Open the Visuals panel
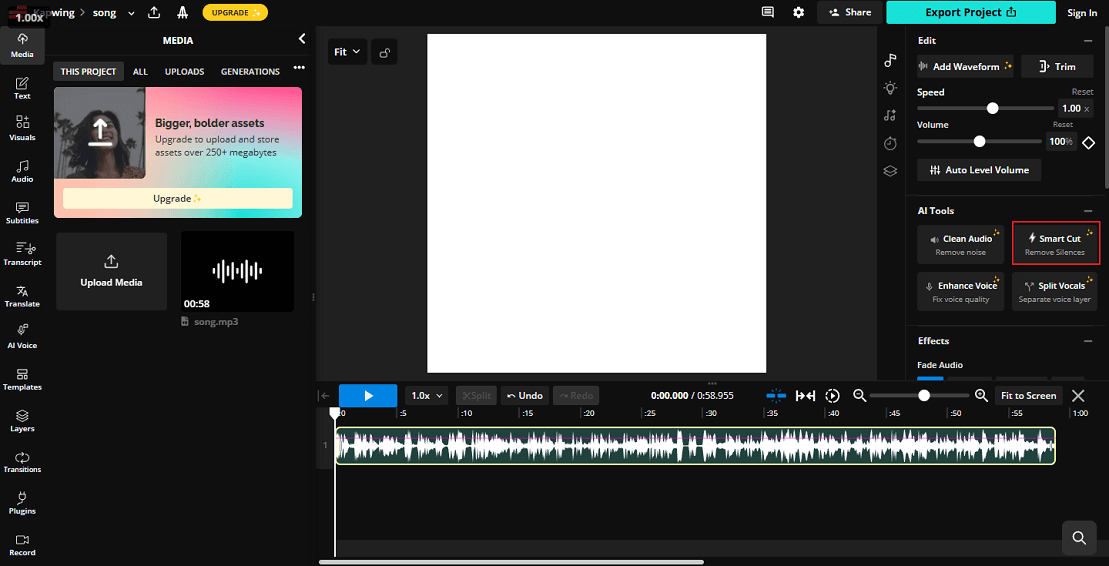The image size is (1109, 566). click(23, 129)
